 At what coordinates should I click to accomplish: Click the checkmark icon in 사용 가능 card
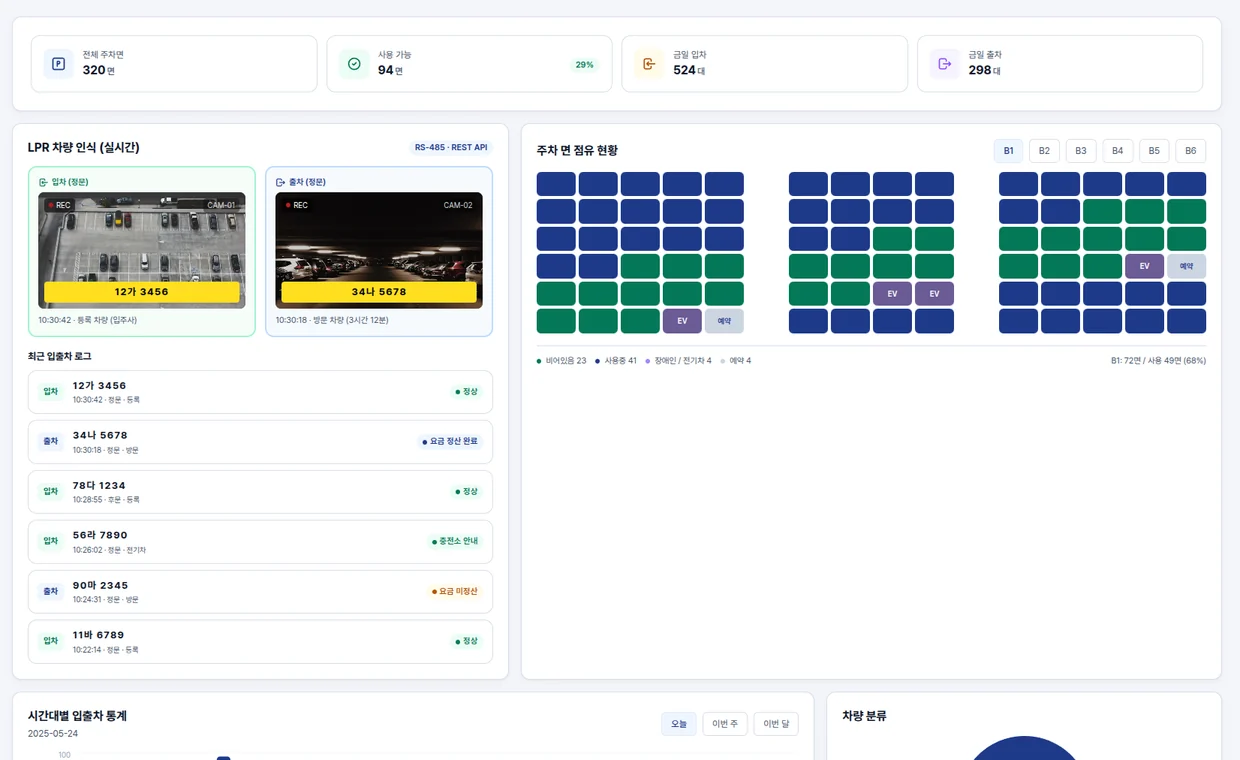click(x=354, y=64)
